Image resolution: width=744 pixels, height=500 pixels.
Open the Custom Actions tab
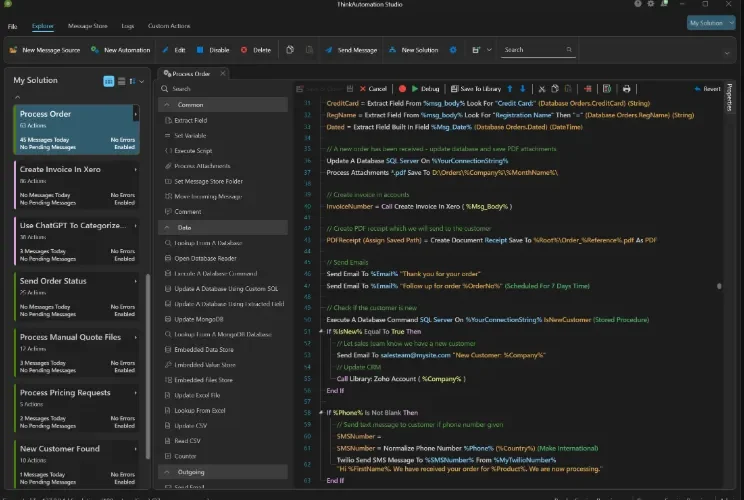point(169,26)
